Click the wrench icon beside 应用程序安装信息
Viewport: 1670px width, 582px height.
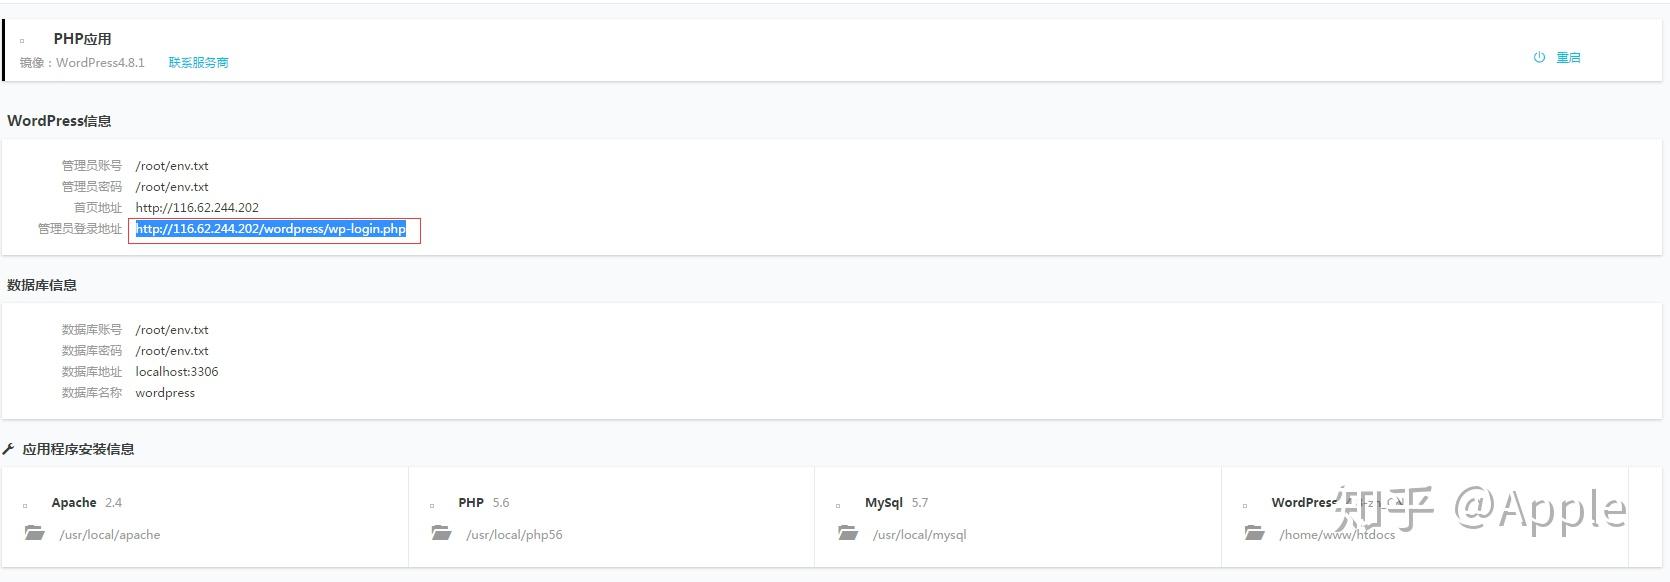tap(9, 449)
